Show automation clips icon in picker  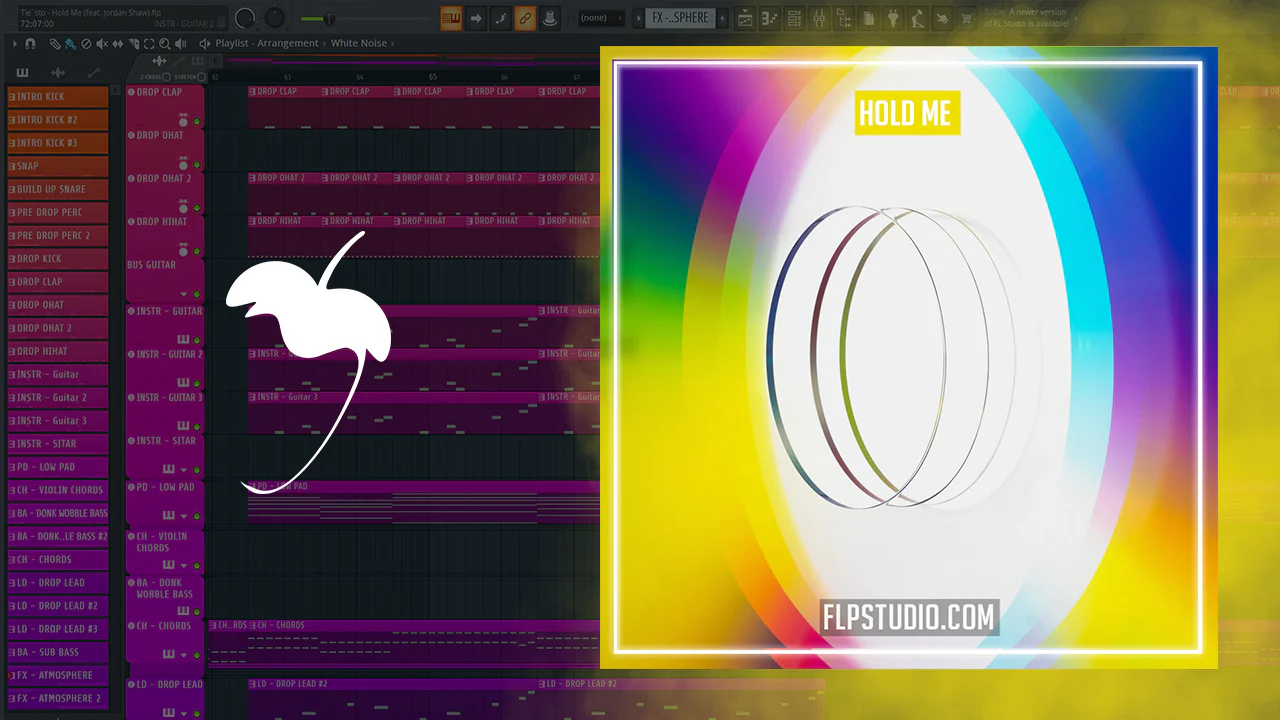94,72
